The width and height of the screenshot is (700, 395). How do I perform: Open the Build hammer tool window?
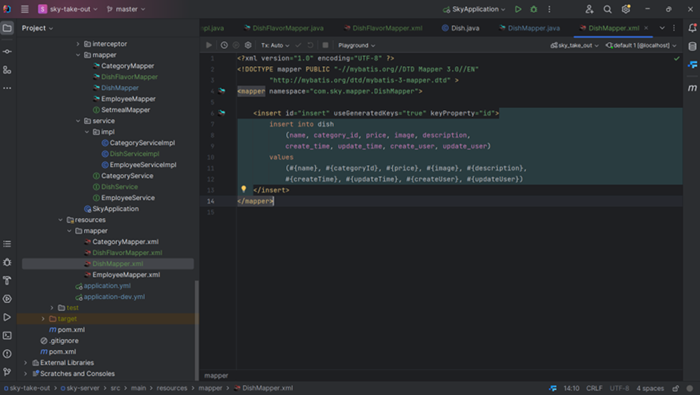[x=7, y=281]
